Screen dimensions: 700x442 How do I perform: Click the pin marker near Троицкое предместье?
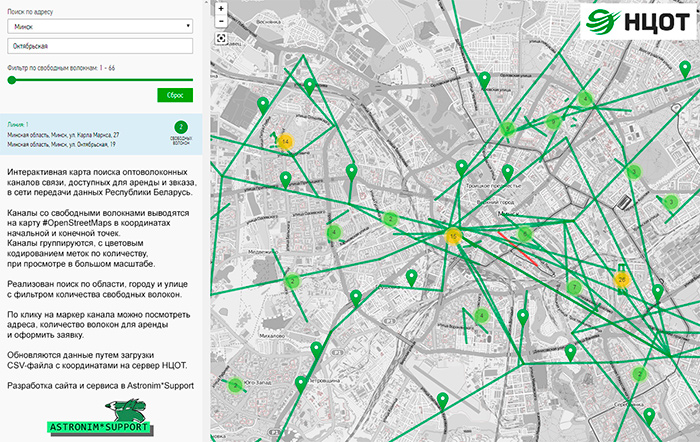point(507,172)
